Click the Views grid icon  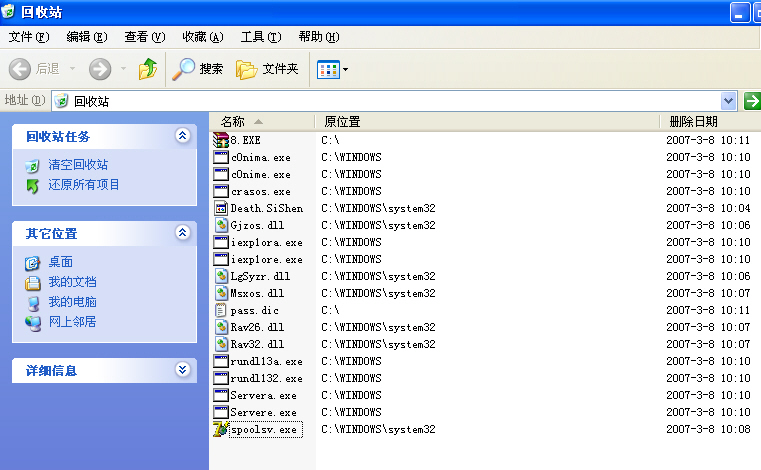click(x=328, y=69)
